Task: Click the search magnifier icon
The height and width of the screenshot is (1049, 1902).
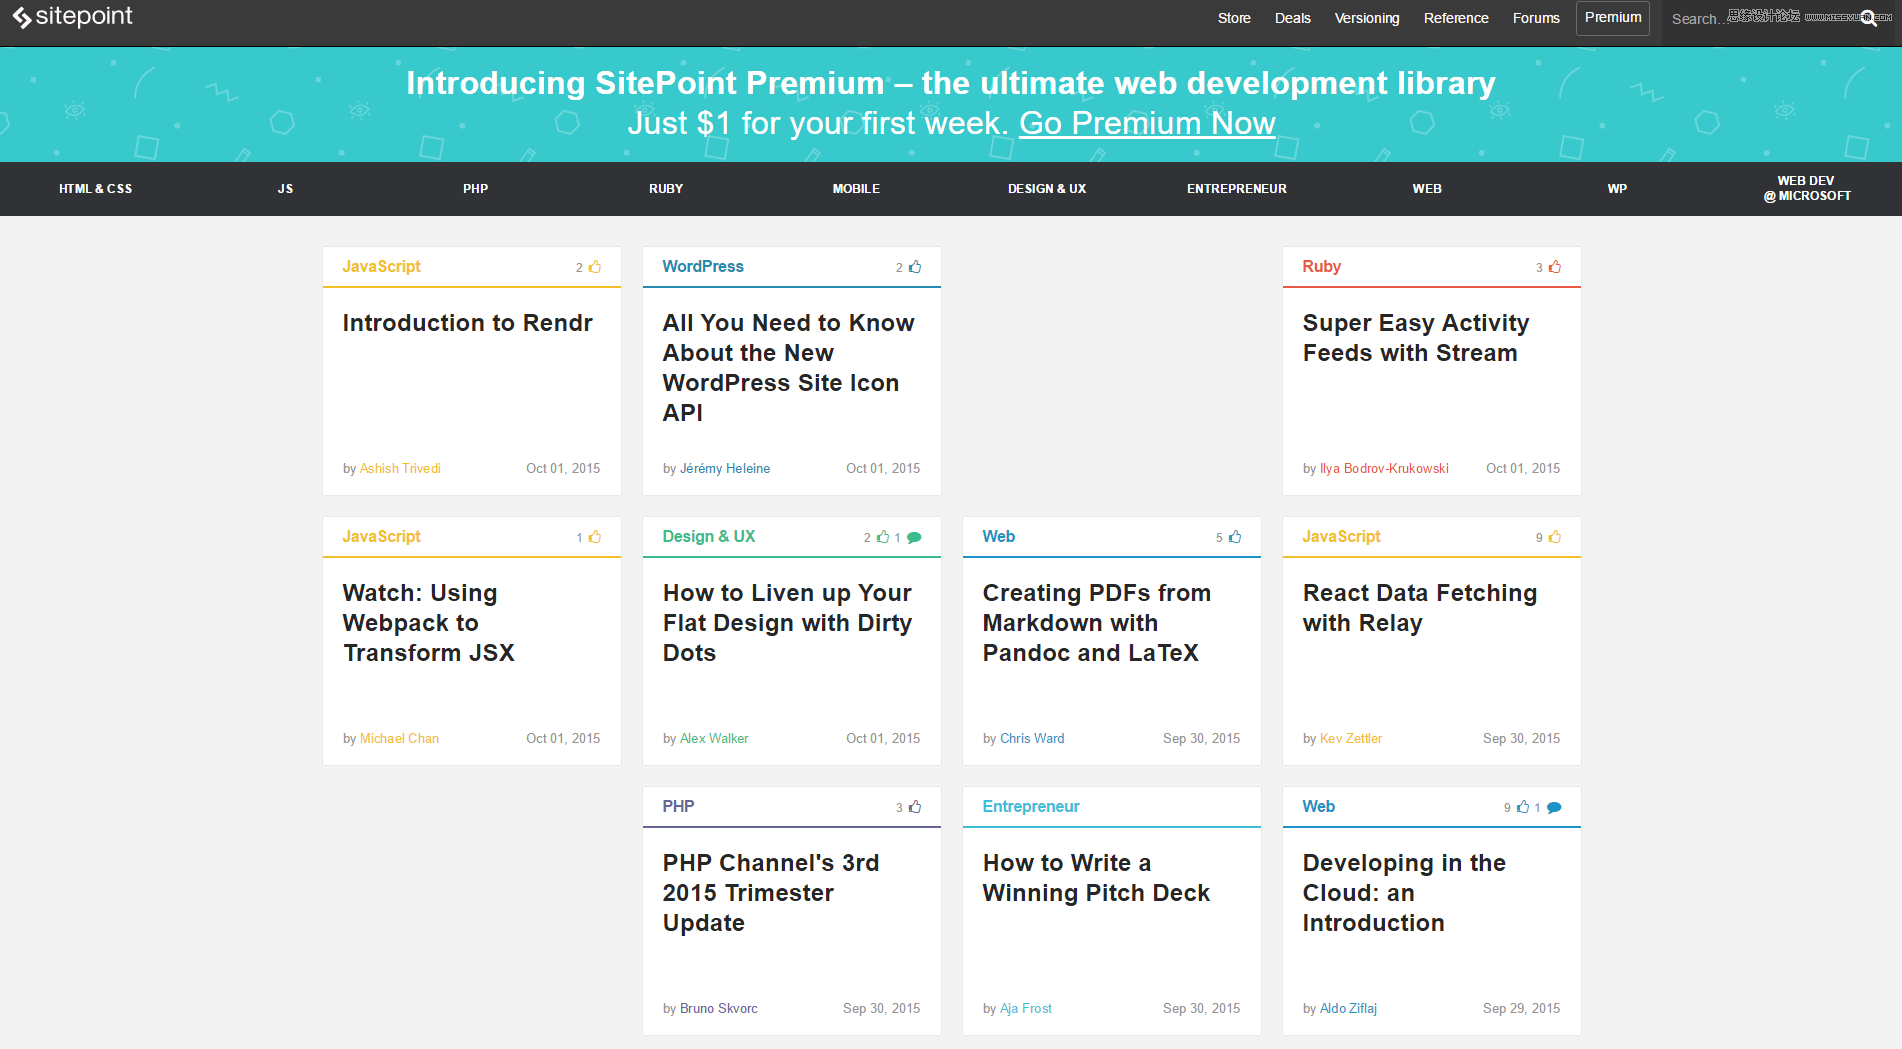Action: 1868,18
